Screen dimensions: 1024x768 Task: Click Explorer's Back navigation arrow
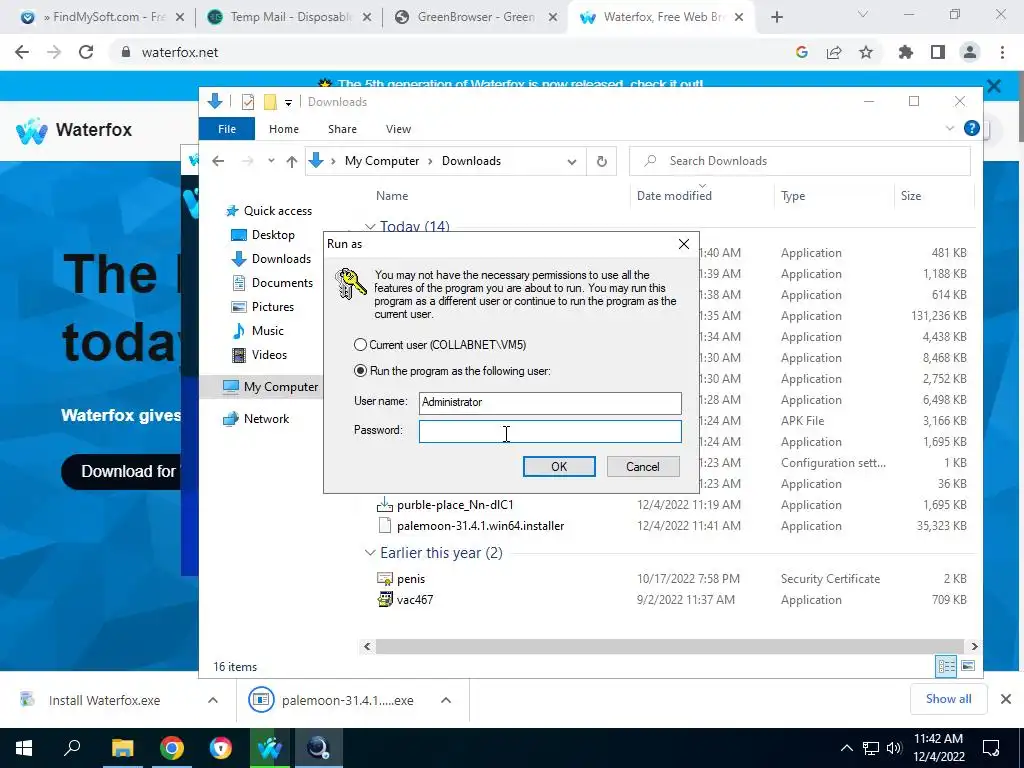pos(218,161)
